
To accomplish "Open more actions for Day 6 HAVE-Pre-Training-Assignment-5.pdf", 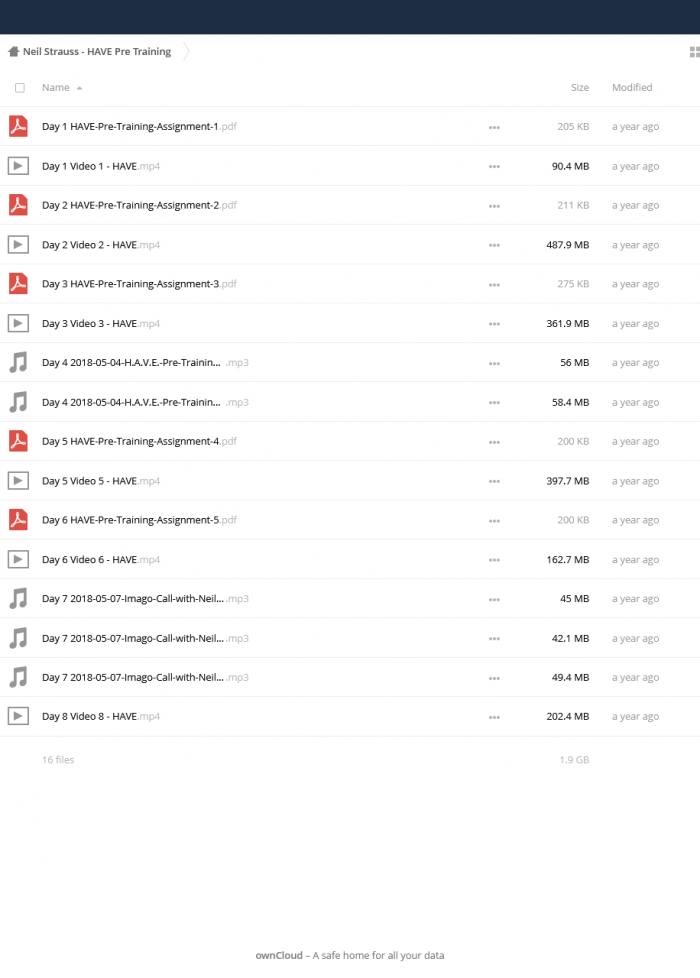I will tap(494, 520).
